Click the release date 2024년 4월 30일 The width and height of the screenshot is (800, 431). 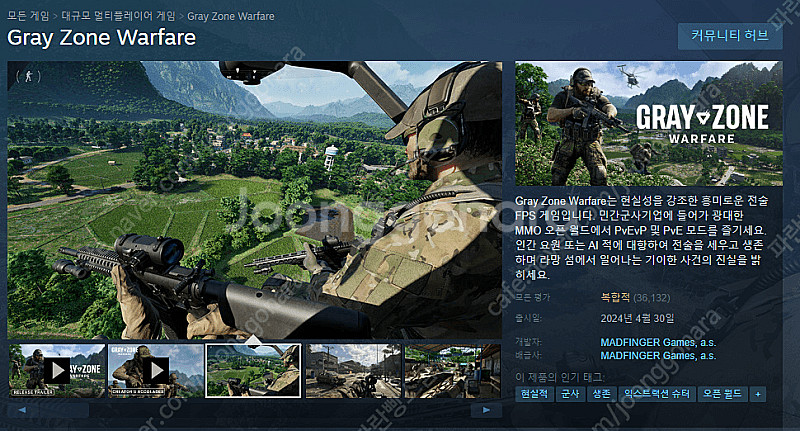coord(637,318)
